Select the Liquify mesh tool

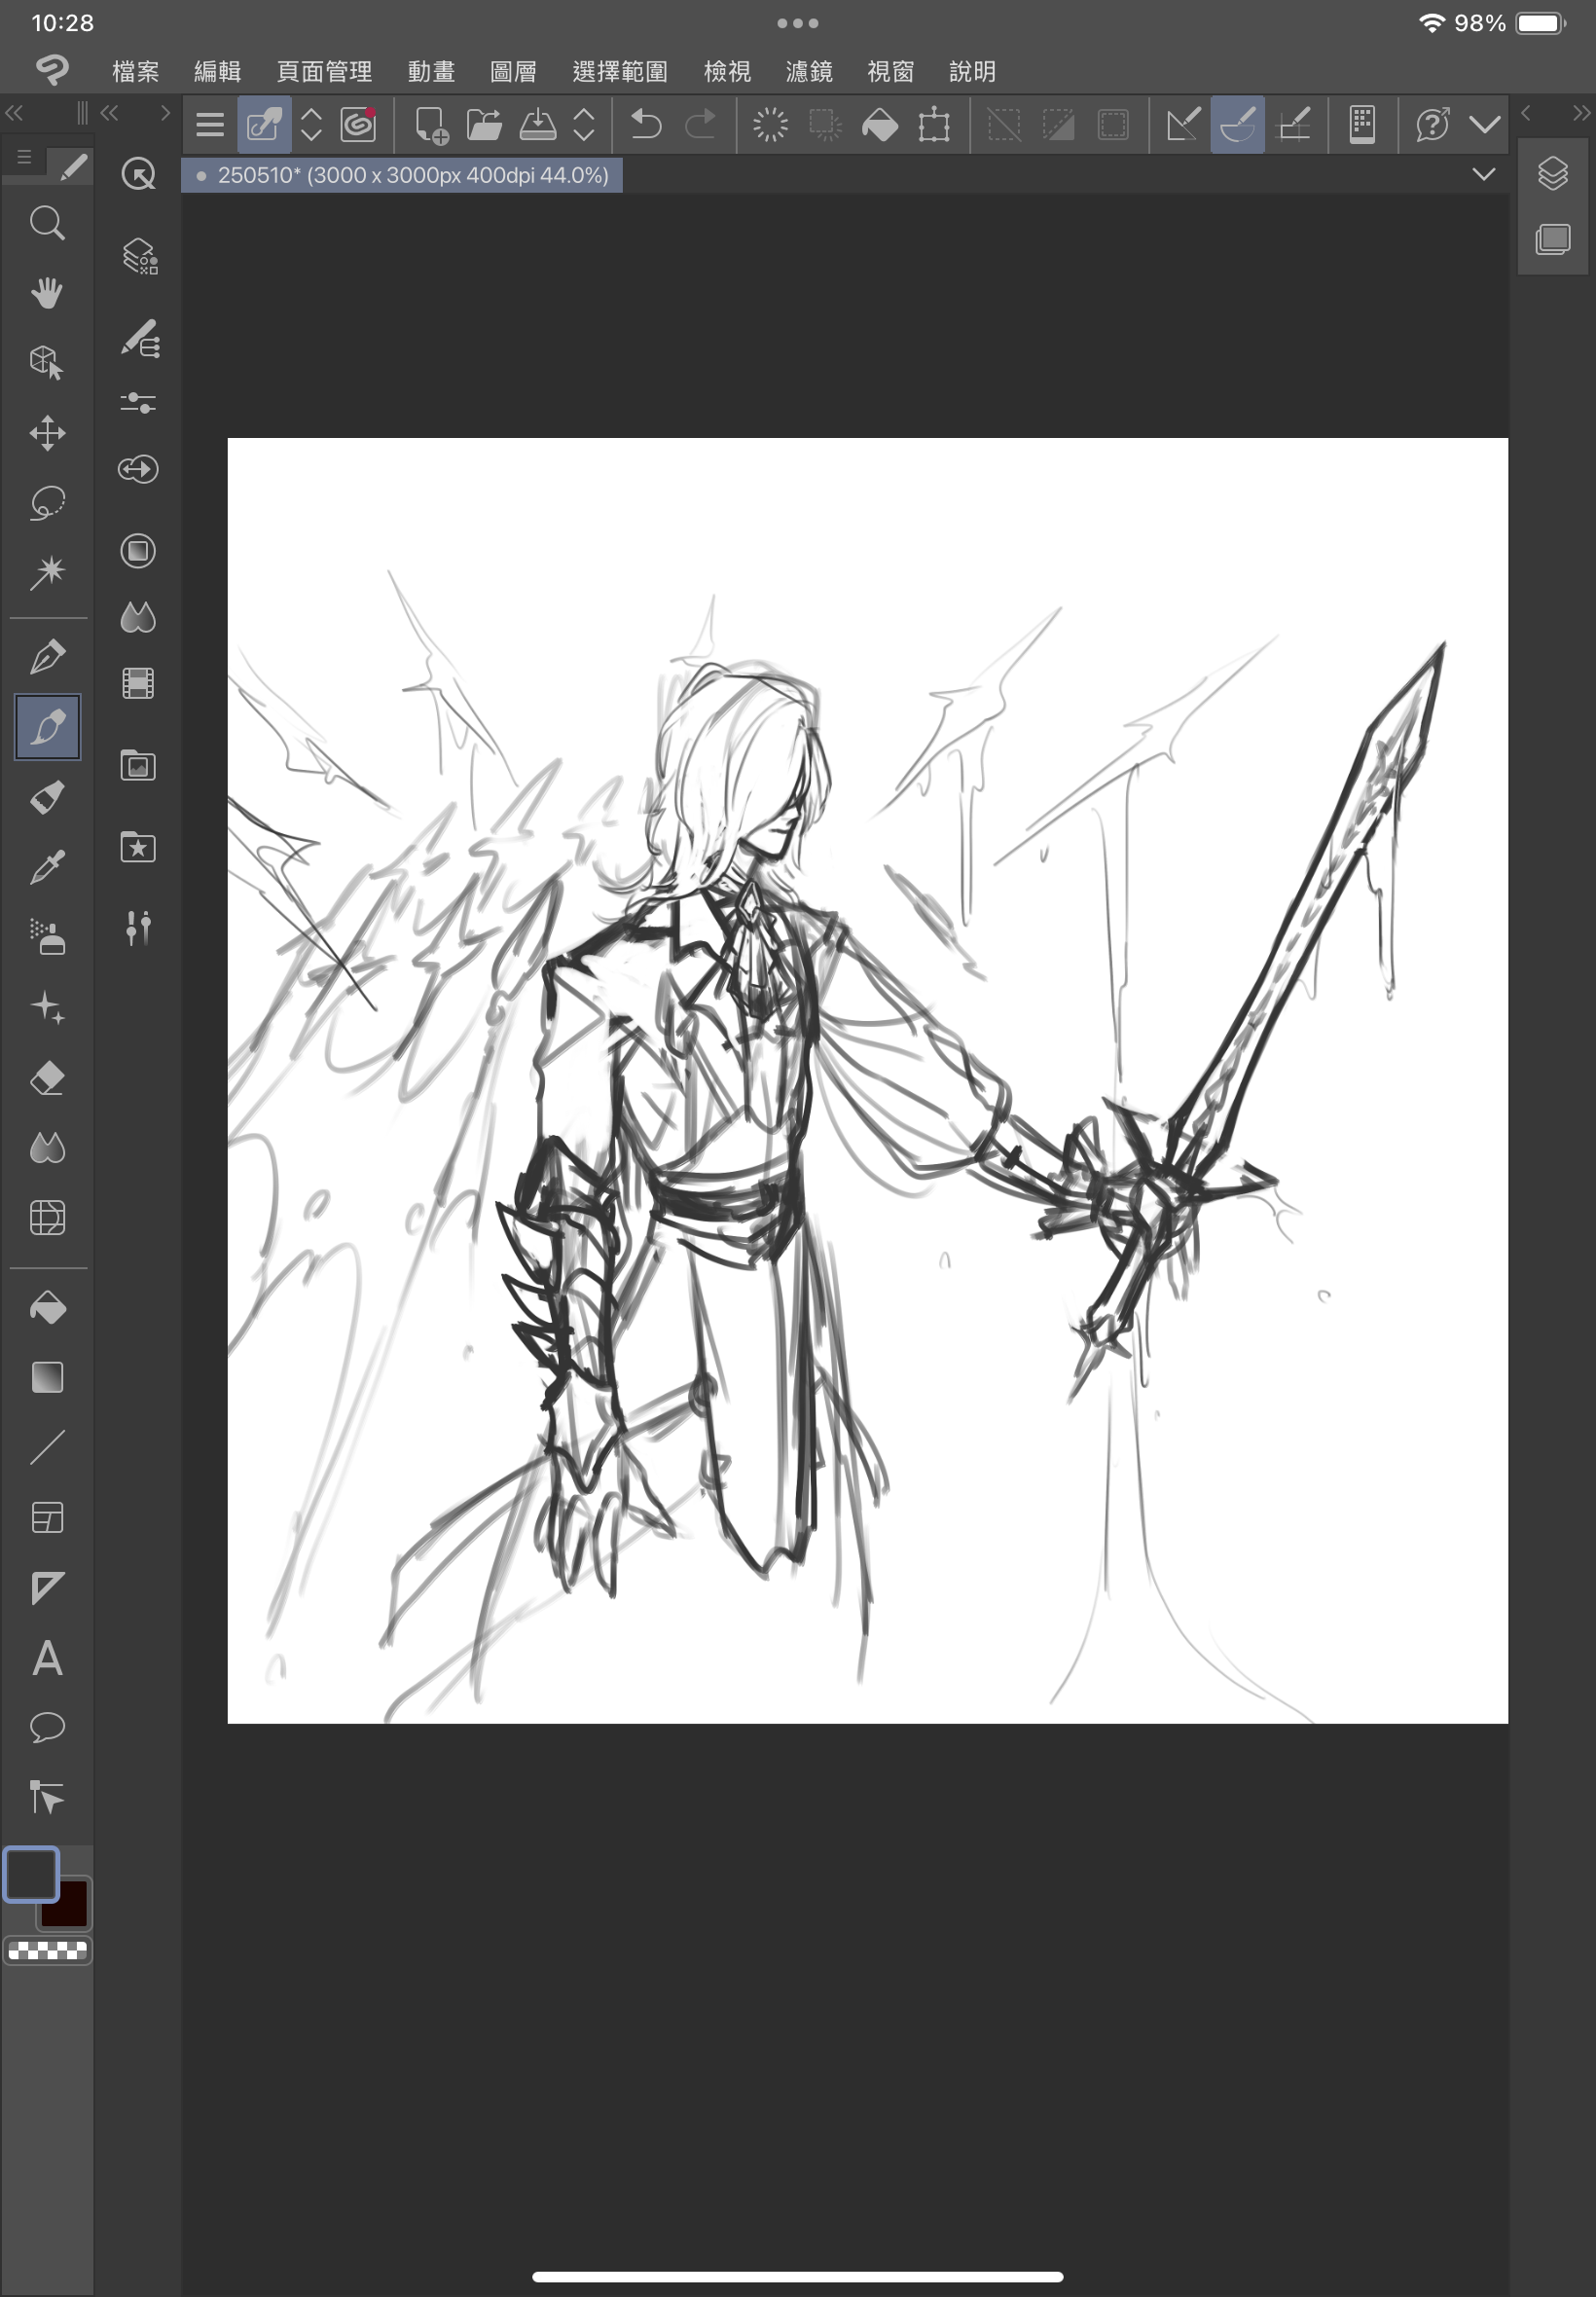click(x=47, y=1218)
